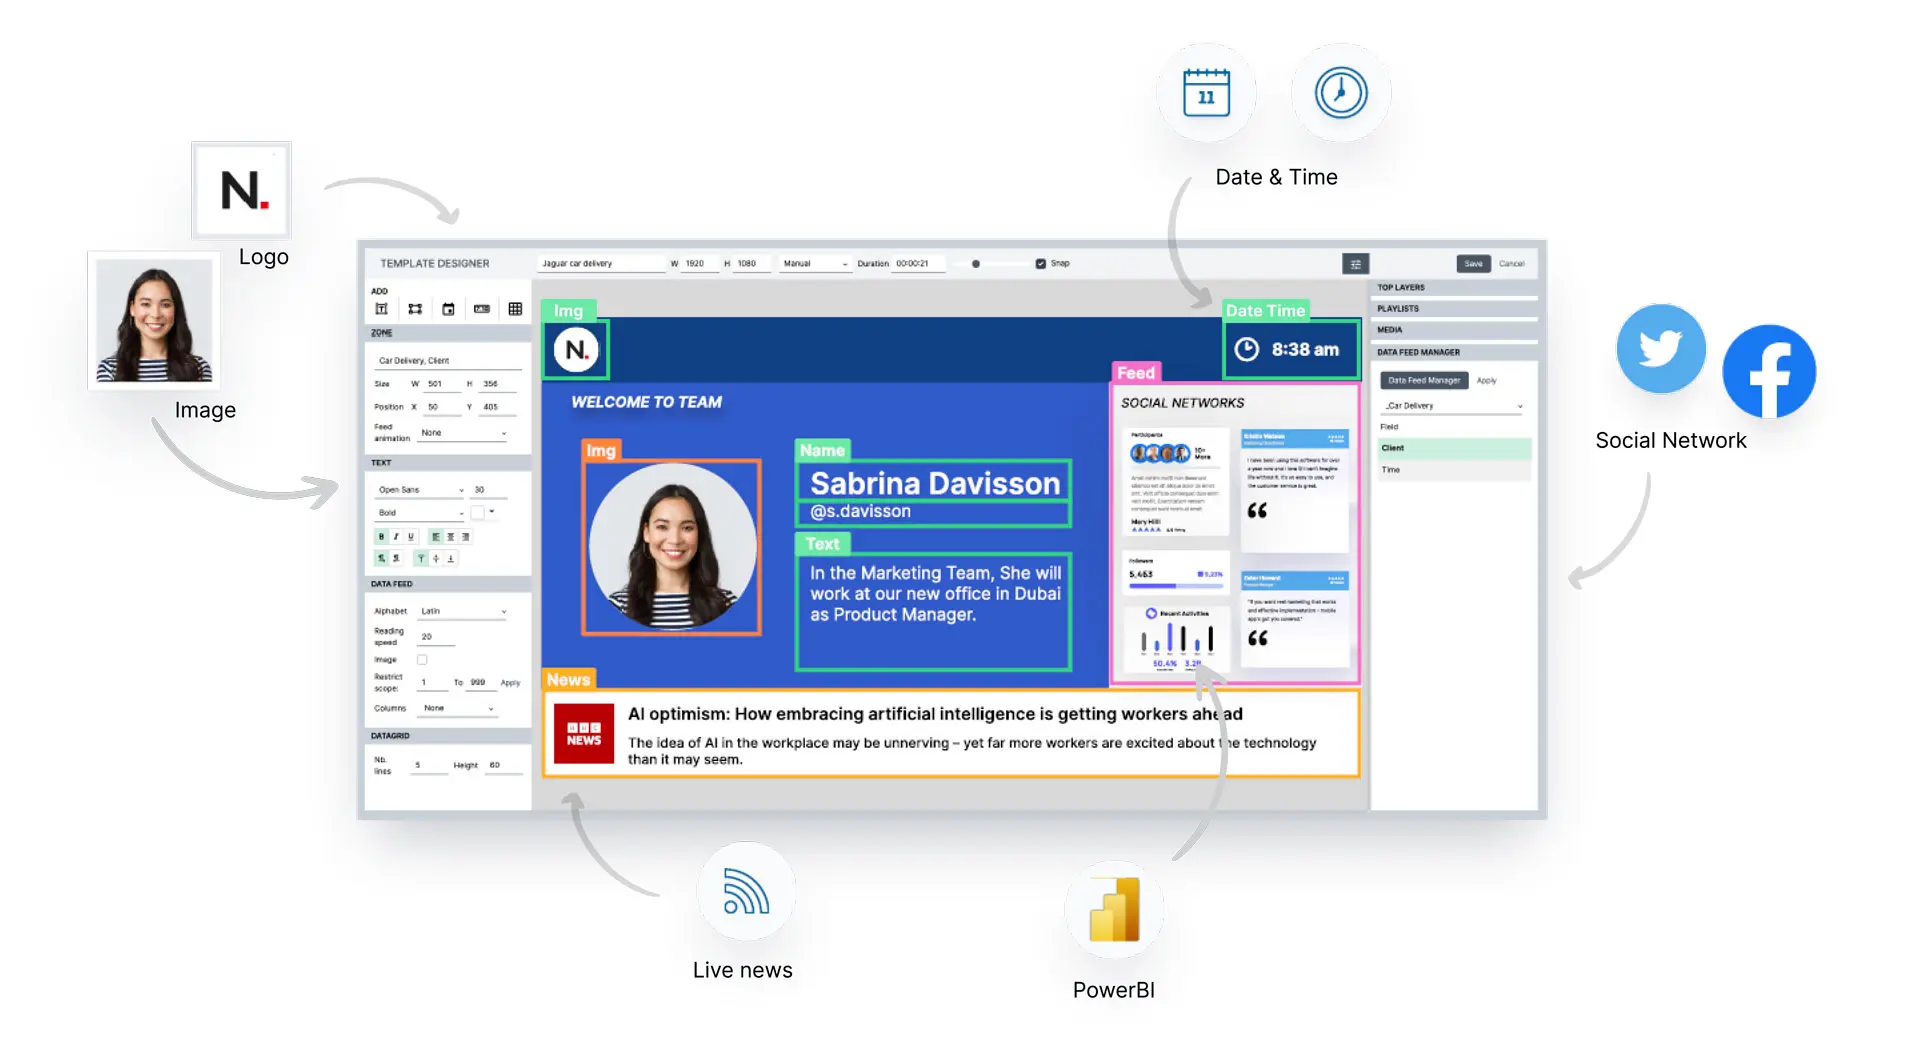Click the Facebook logo icon
1920x1049 pixels.
pos(1769,372)
